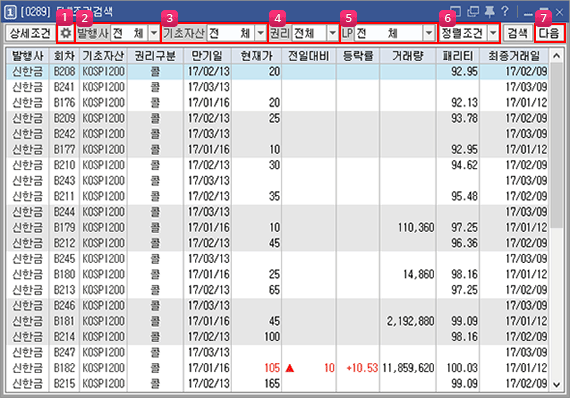
Task: Select row B243
Action: click(277, 181)
